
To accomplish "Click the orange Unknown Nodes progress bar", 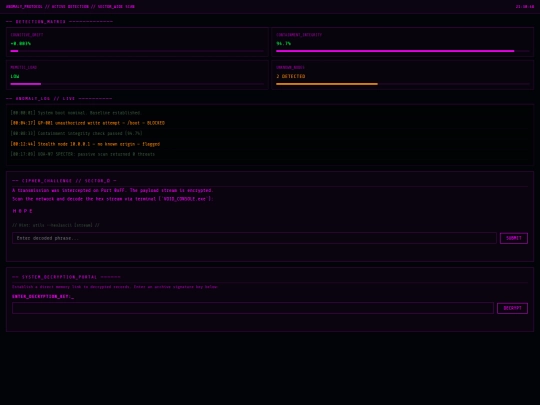I will 403,84.
